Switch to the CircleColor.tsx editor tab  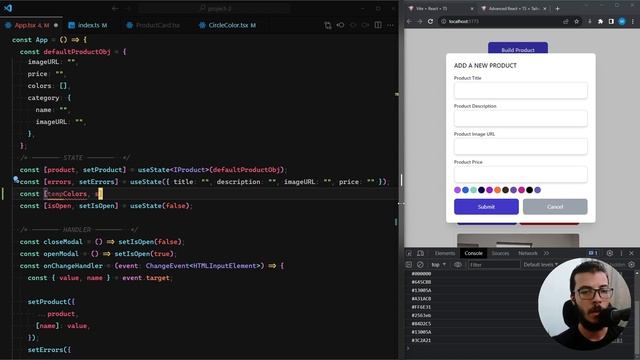tap(227, 25)
